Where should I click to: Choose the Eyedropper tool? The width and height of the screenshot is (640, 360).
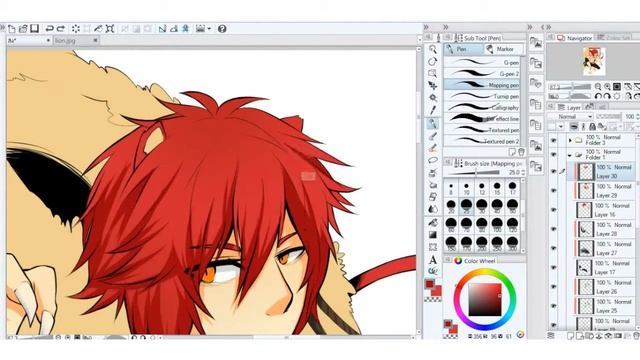(433, 109)
